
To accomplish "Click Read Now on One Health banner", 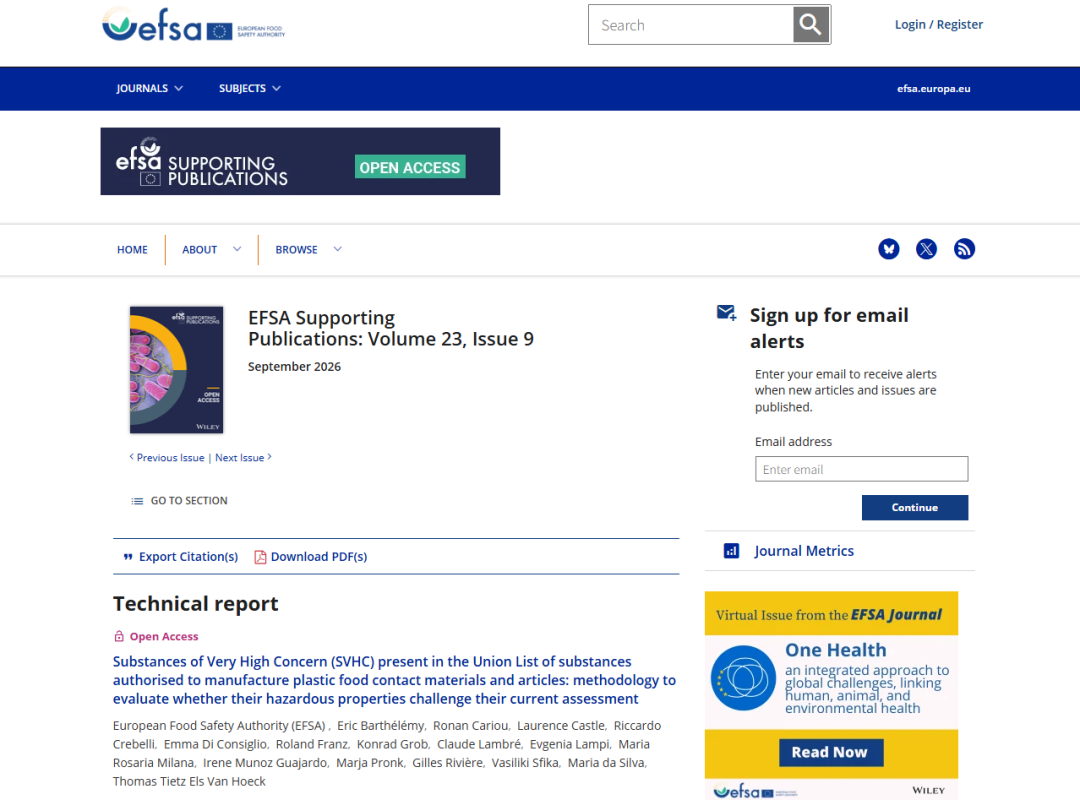I will coord(831,752).
